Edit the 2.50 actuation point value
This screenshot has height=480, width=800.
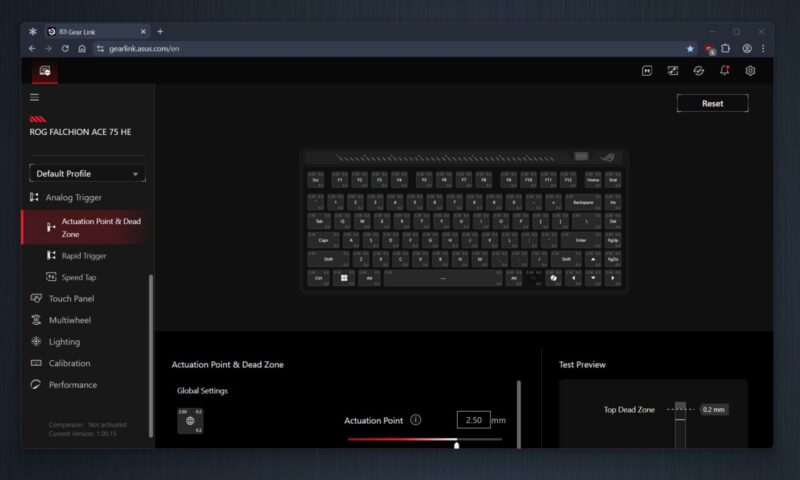(x=473, y=420)
